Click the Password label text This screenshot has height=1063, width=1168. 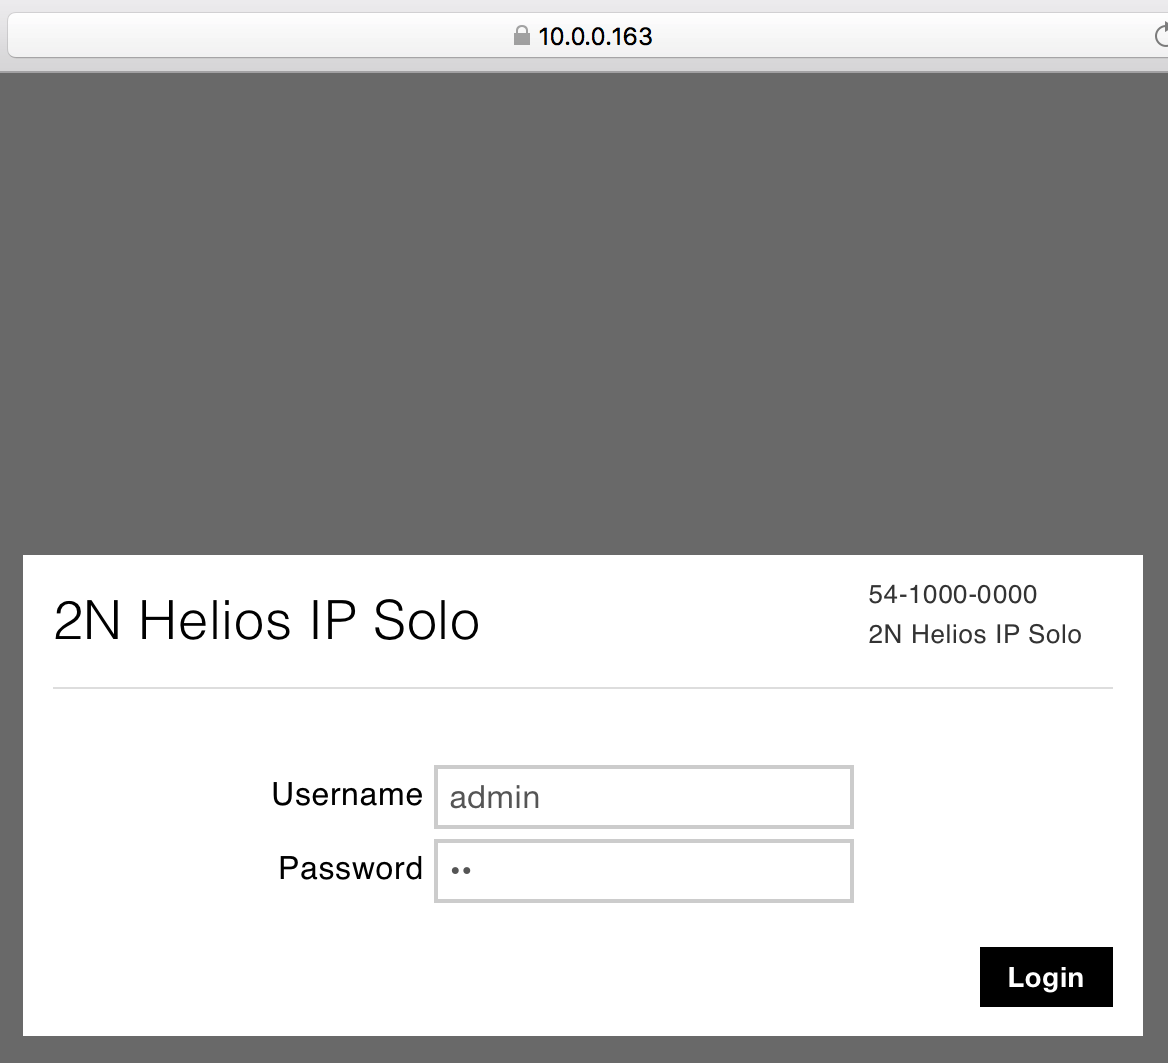(x=350, y=868)
